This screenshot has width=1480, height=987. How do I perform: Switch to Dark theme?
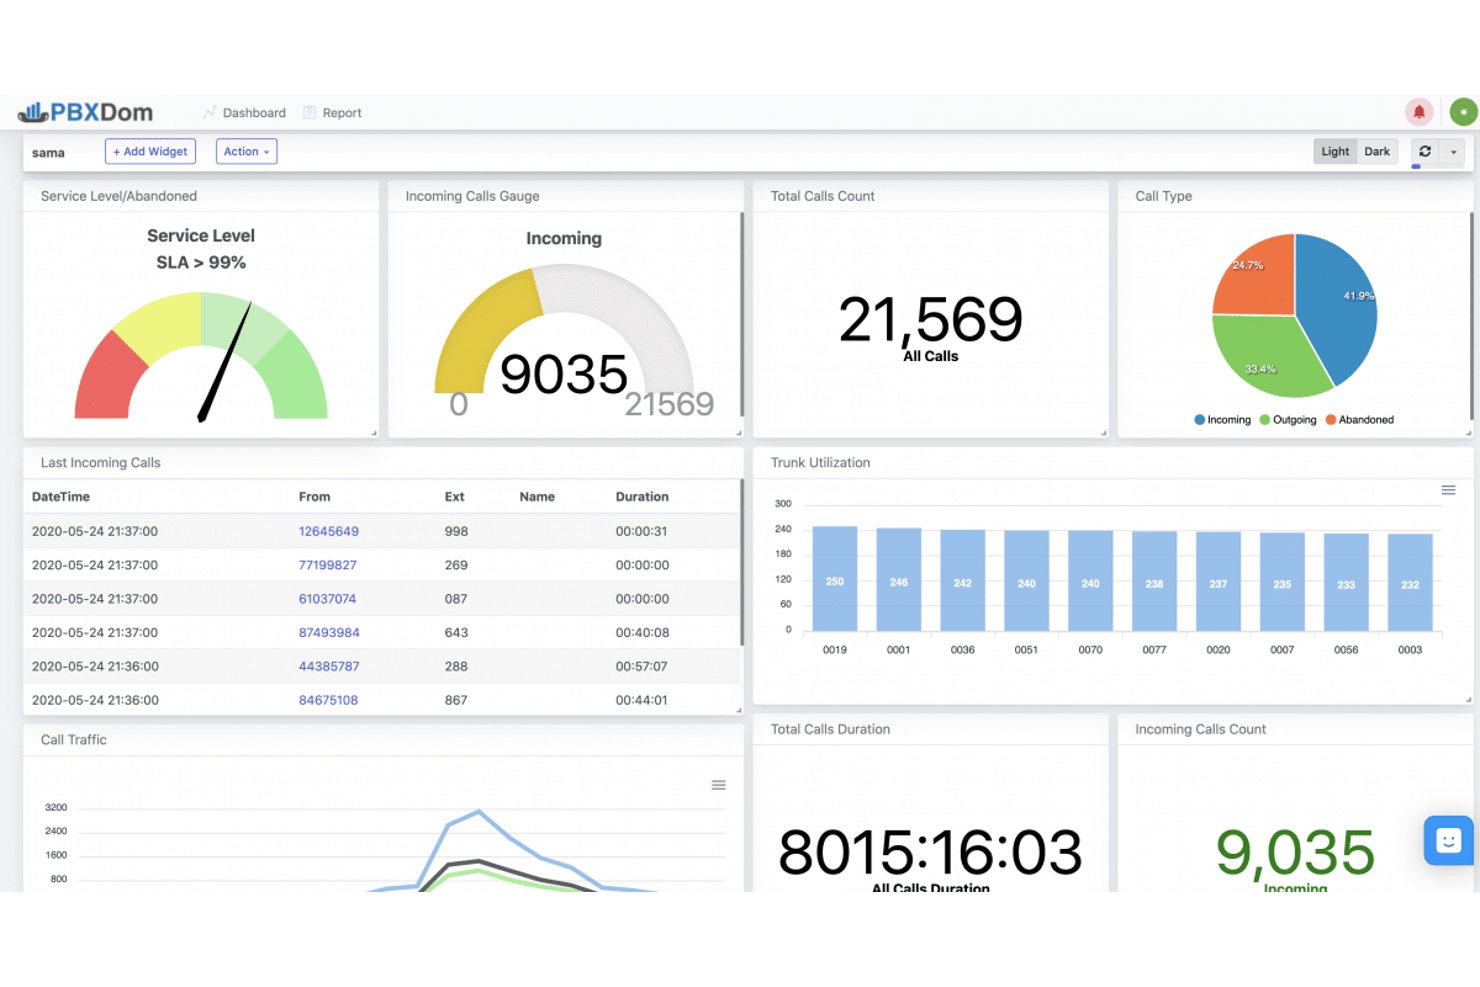(1377, 151)
